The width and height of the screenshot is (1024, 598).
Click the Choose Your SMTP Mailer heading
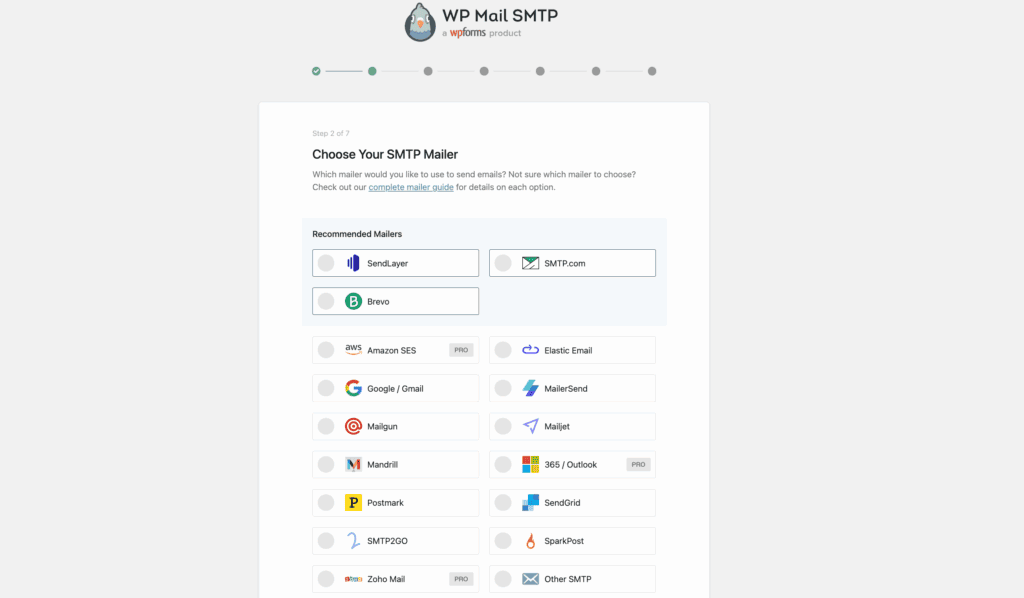[385, 155]
